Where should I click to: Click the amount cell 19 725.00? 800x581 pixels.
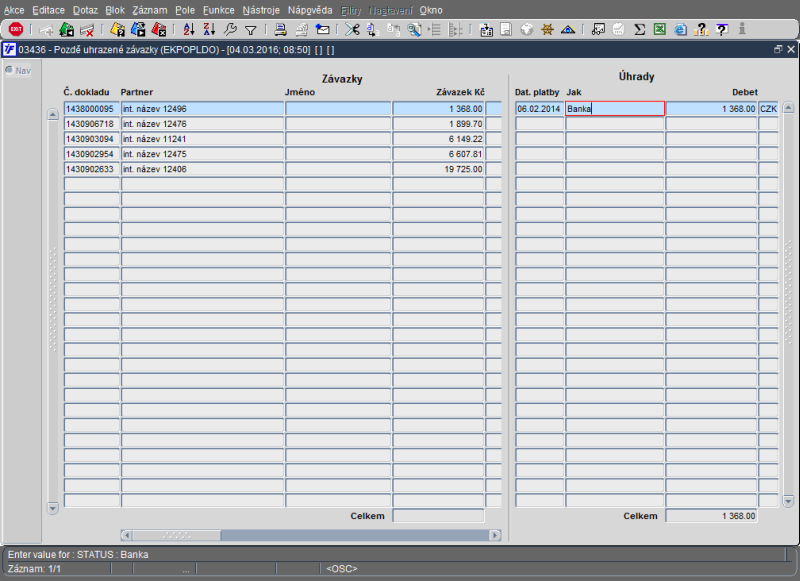point(438,169)
